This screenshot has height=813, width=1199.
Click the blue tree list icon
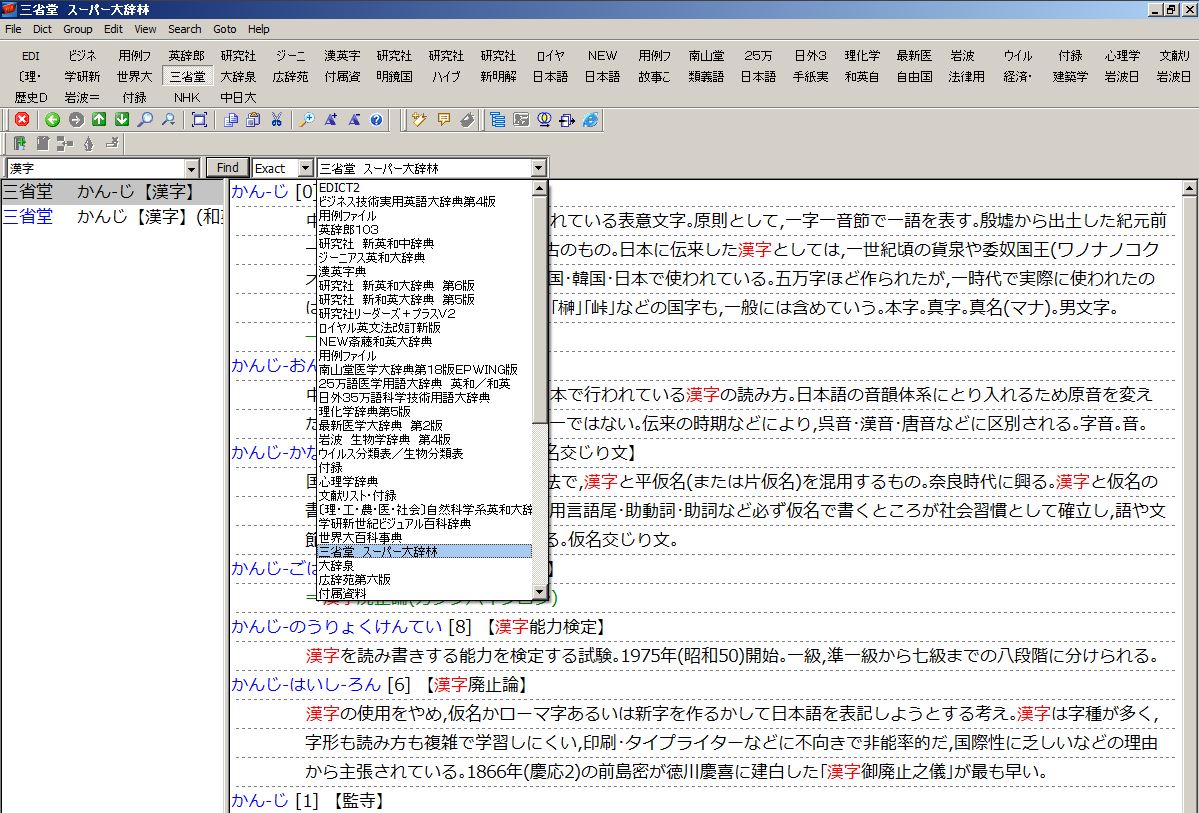point(498,119)
